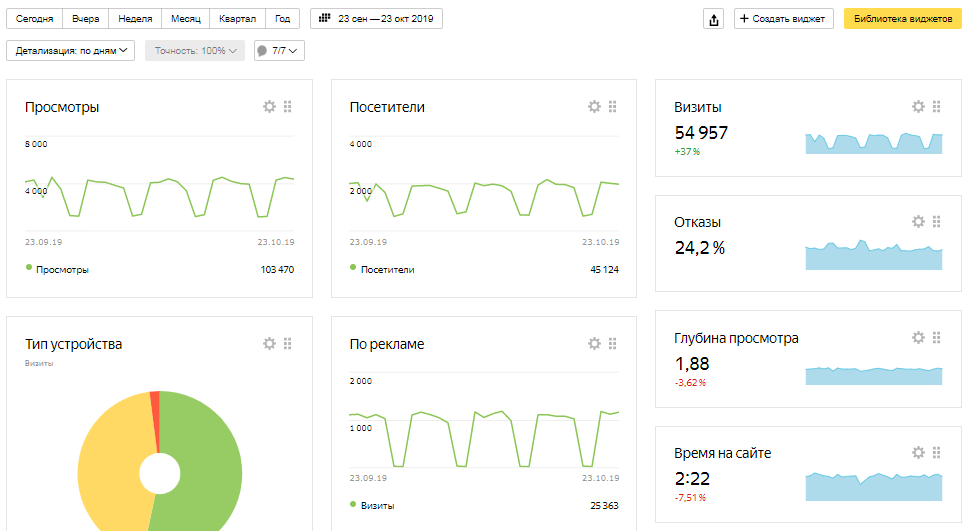Viewport: 972px width, 531px height.
Task: Open gear settings for Глубина просмотра widget
Action: [x=918, y=338]
